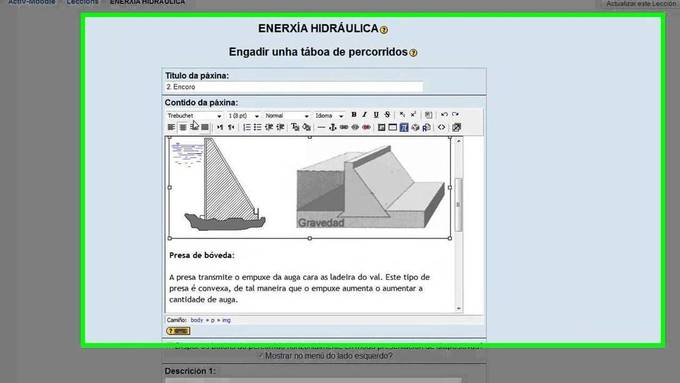Click the img link in path bar
Image resolution: width=680 pixels, height=383 pixels.
click(226, 320)
